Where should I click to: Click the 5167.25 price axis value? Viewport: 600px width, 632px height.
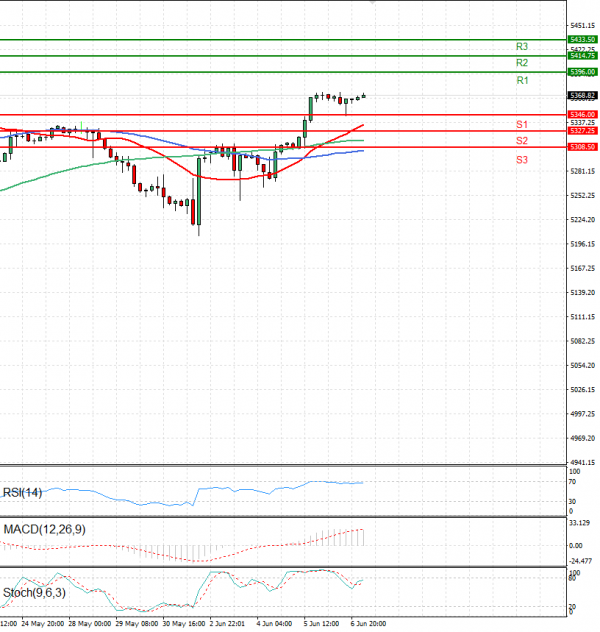click(583, 268)
